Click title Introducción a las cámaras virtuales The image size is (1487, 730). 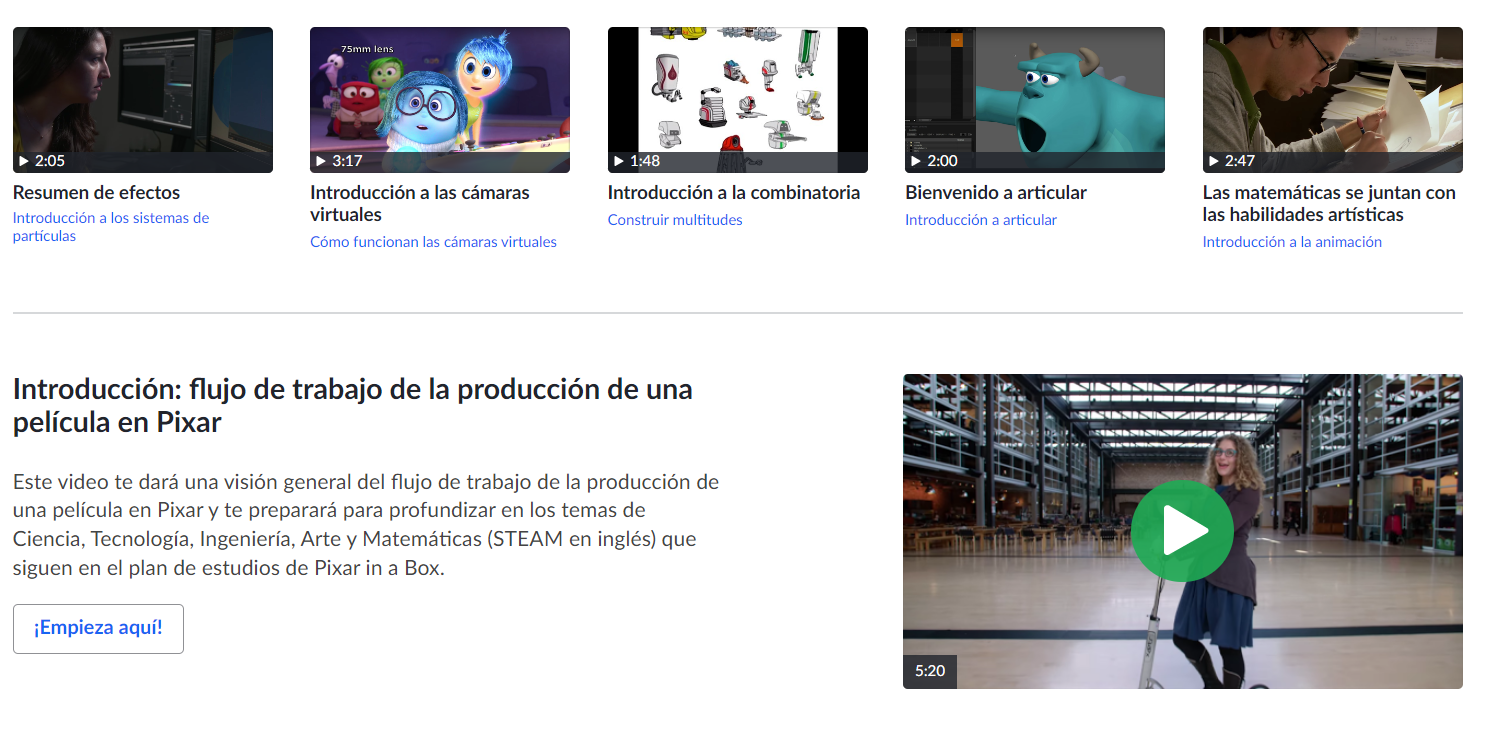click(420, 204)
